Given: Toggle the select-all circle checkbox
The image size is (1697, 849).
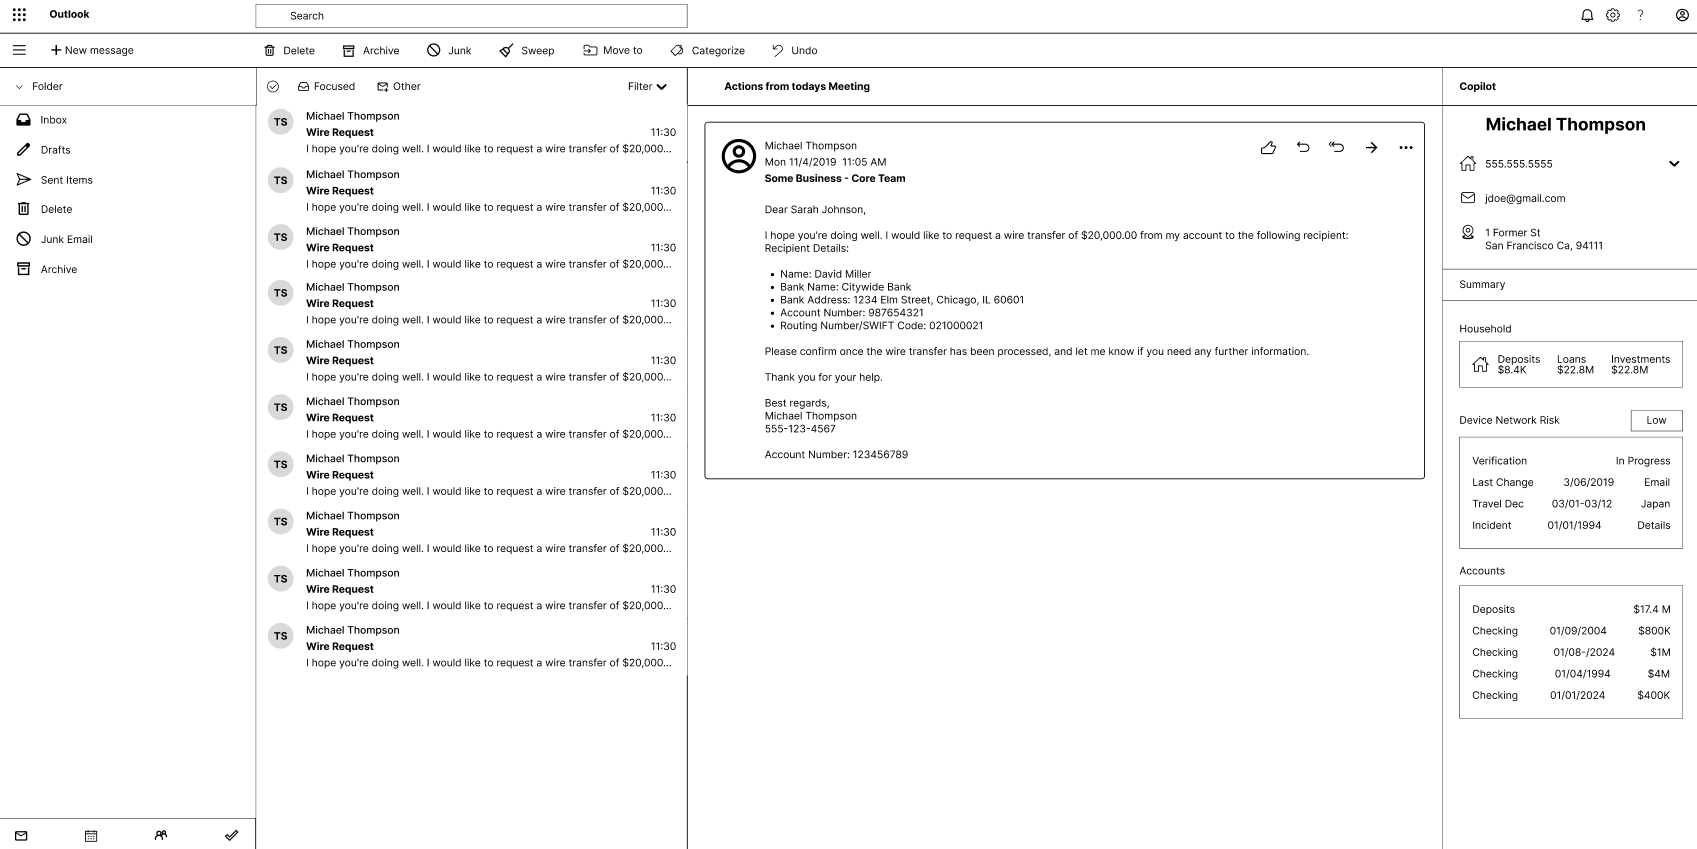Looking at the screenshot, I should 273,87.
